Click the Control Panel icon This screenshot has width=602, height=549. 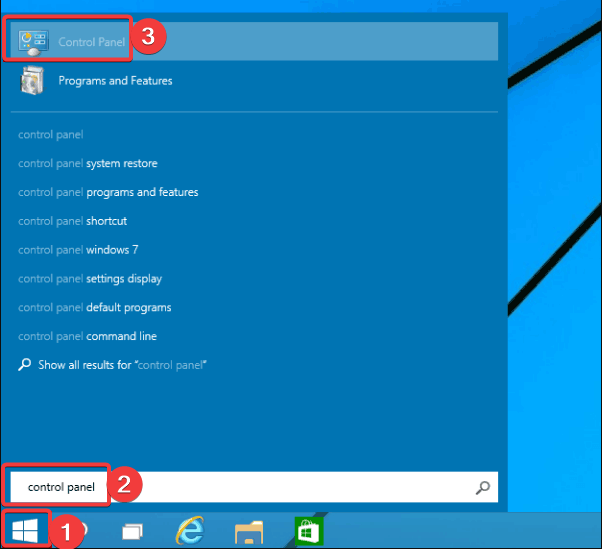click(x=33, y=43)
